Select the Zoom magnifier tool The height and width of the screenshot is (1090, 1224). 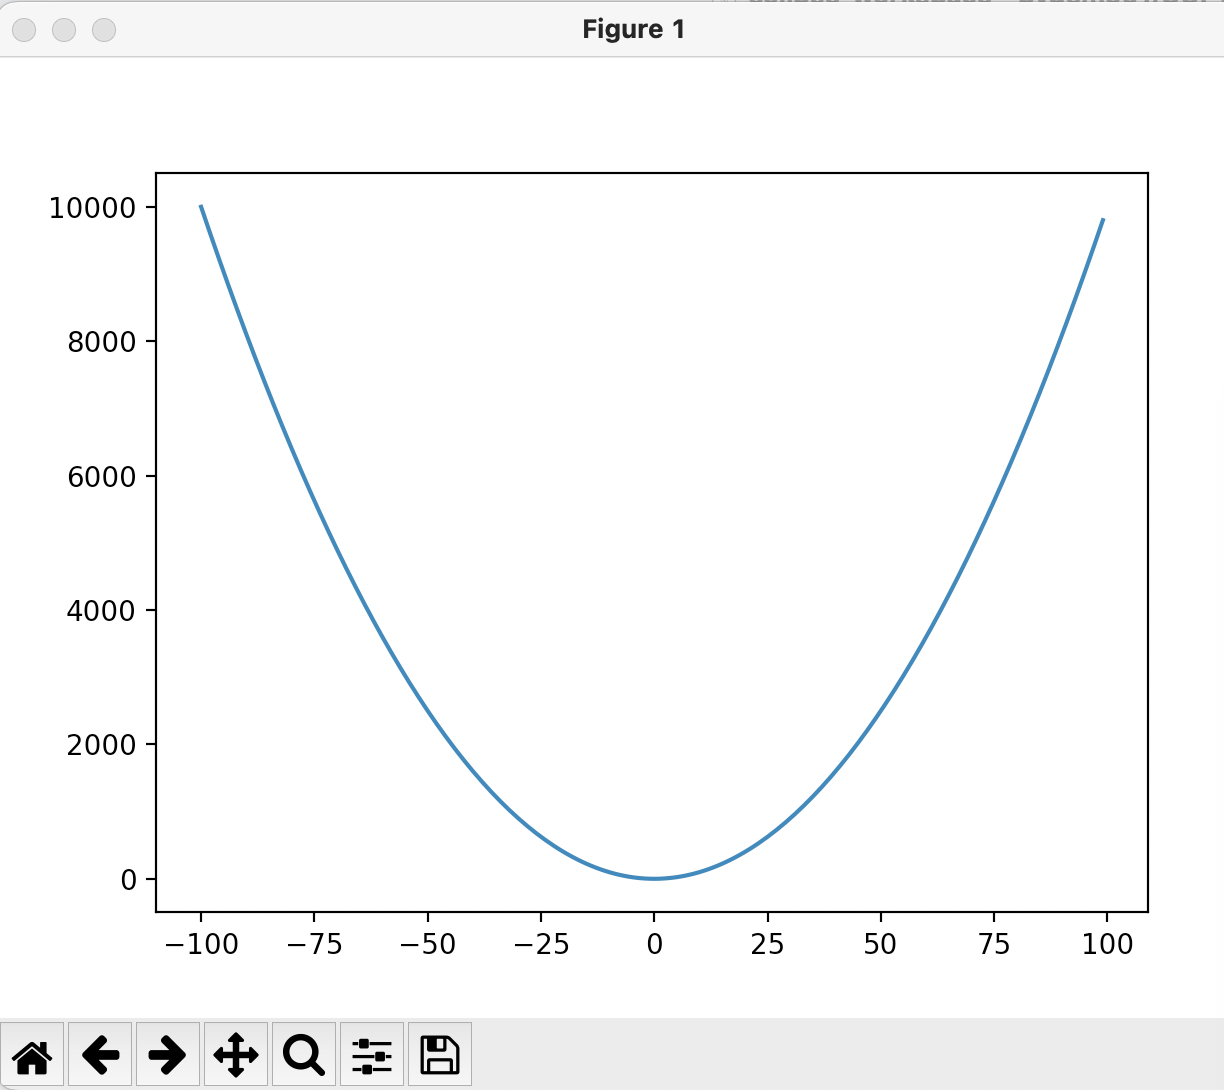pos(304,1054)
